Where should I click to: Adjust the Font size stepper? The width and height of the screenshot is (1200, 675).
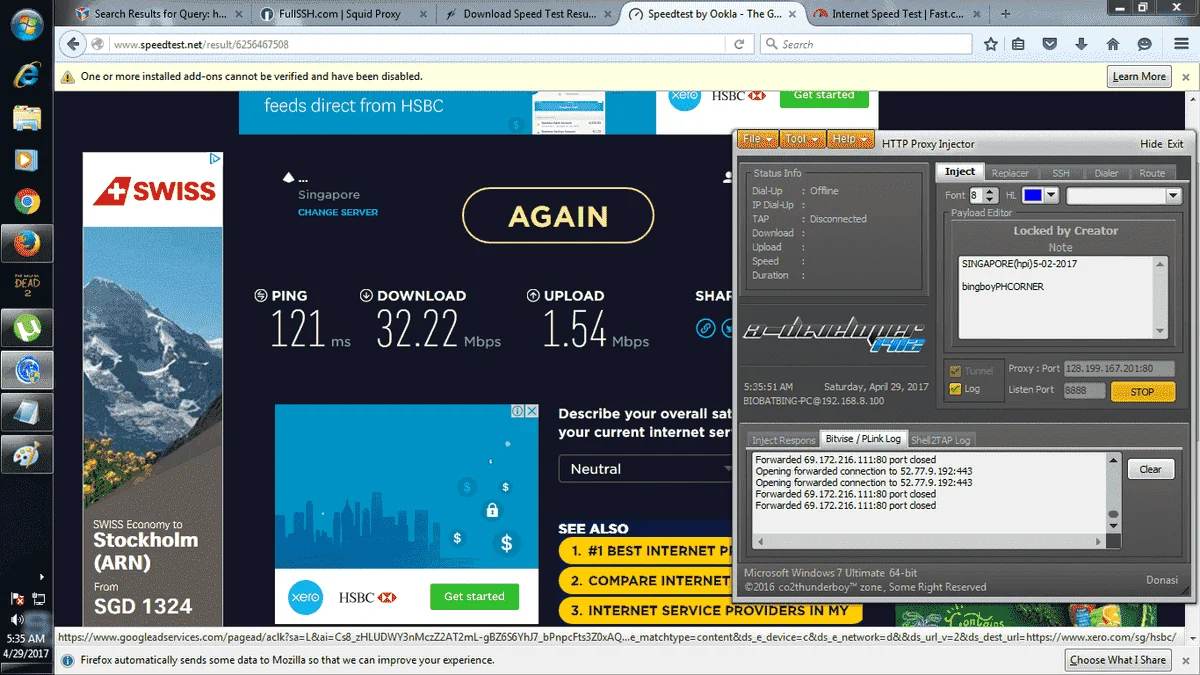click(x=990, y=196)
